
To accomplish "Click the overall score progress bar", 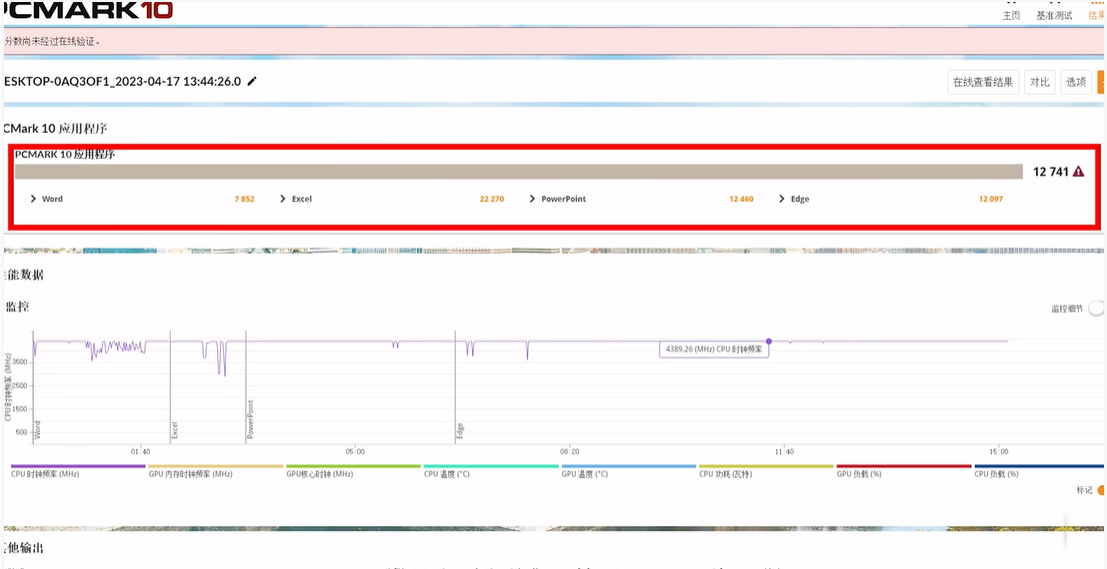I will (519, 172).
